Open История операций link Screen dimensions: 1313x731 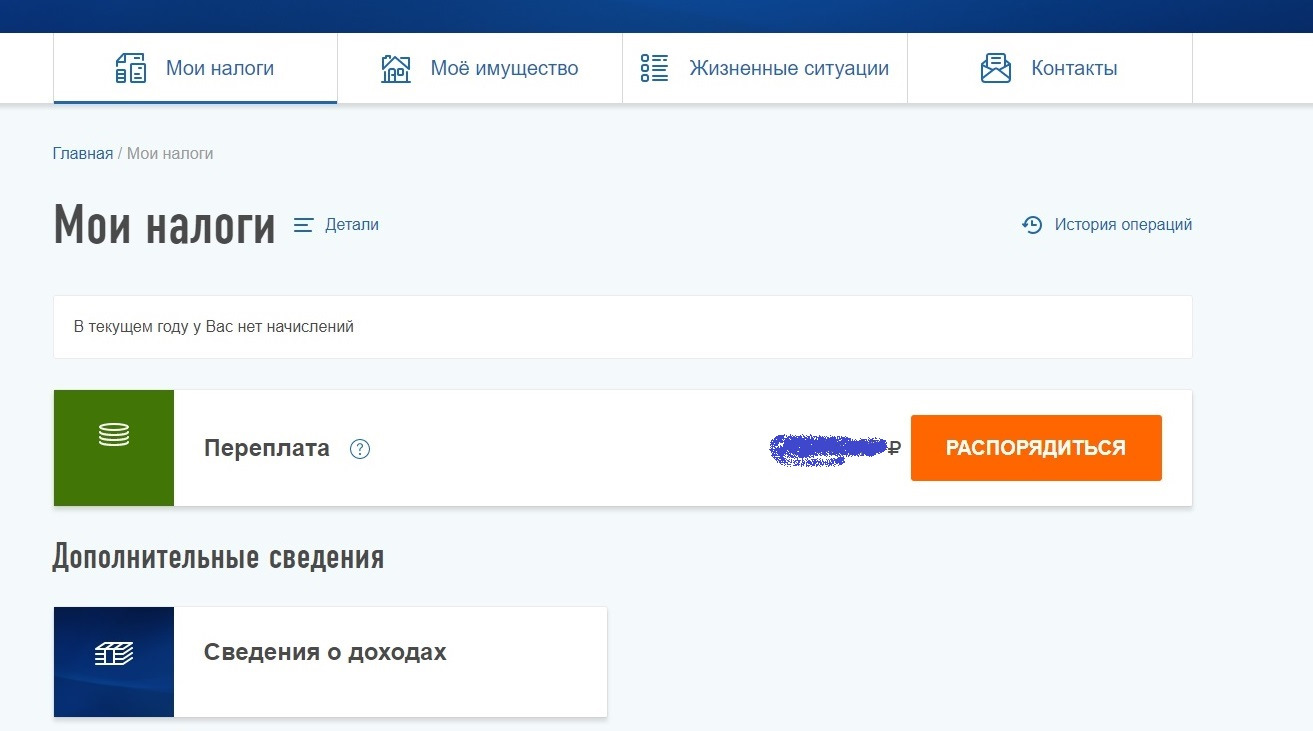1123,225
